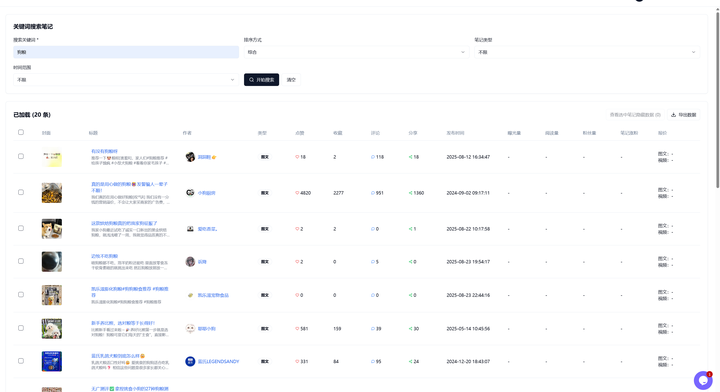Open the note title in the 4820-likes row
The width and height of the screenshot is (720, 392).
pos(129,187)
